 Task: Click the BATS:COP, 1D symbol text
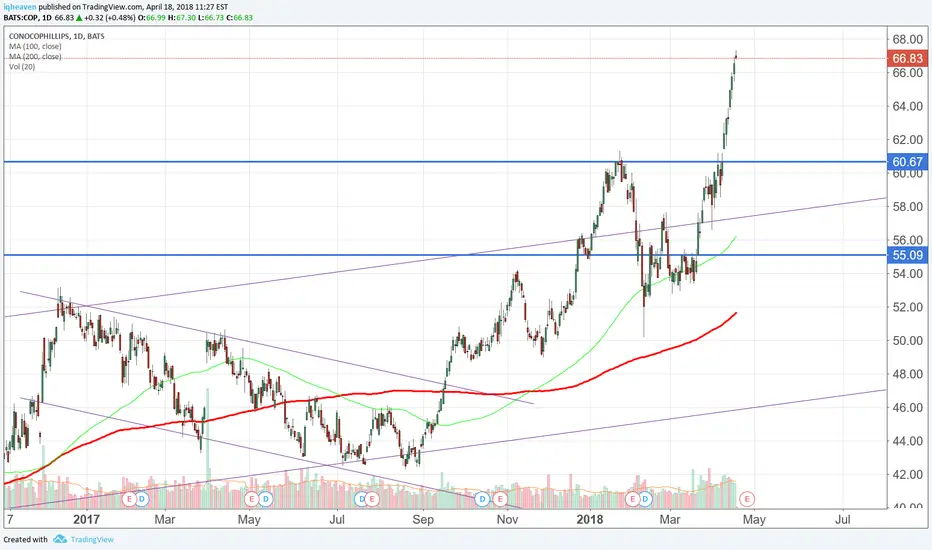[27, 18]
